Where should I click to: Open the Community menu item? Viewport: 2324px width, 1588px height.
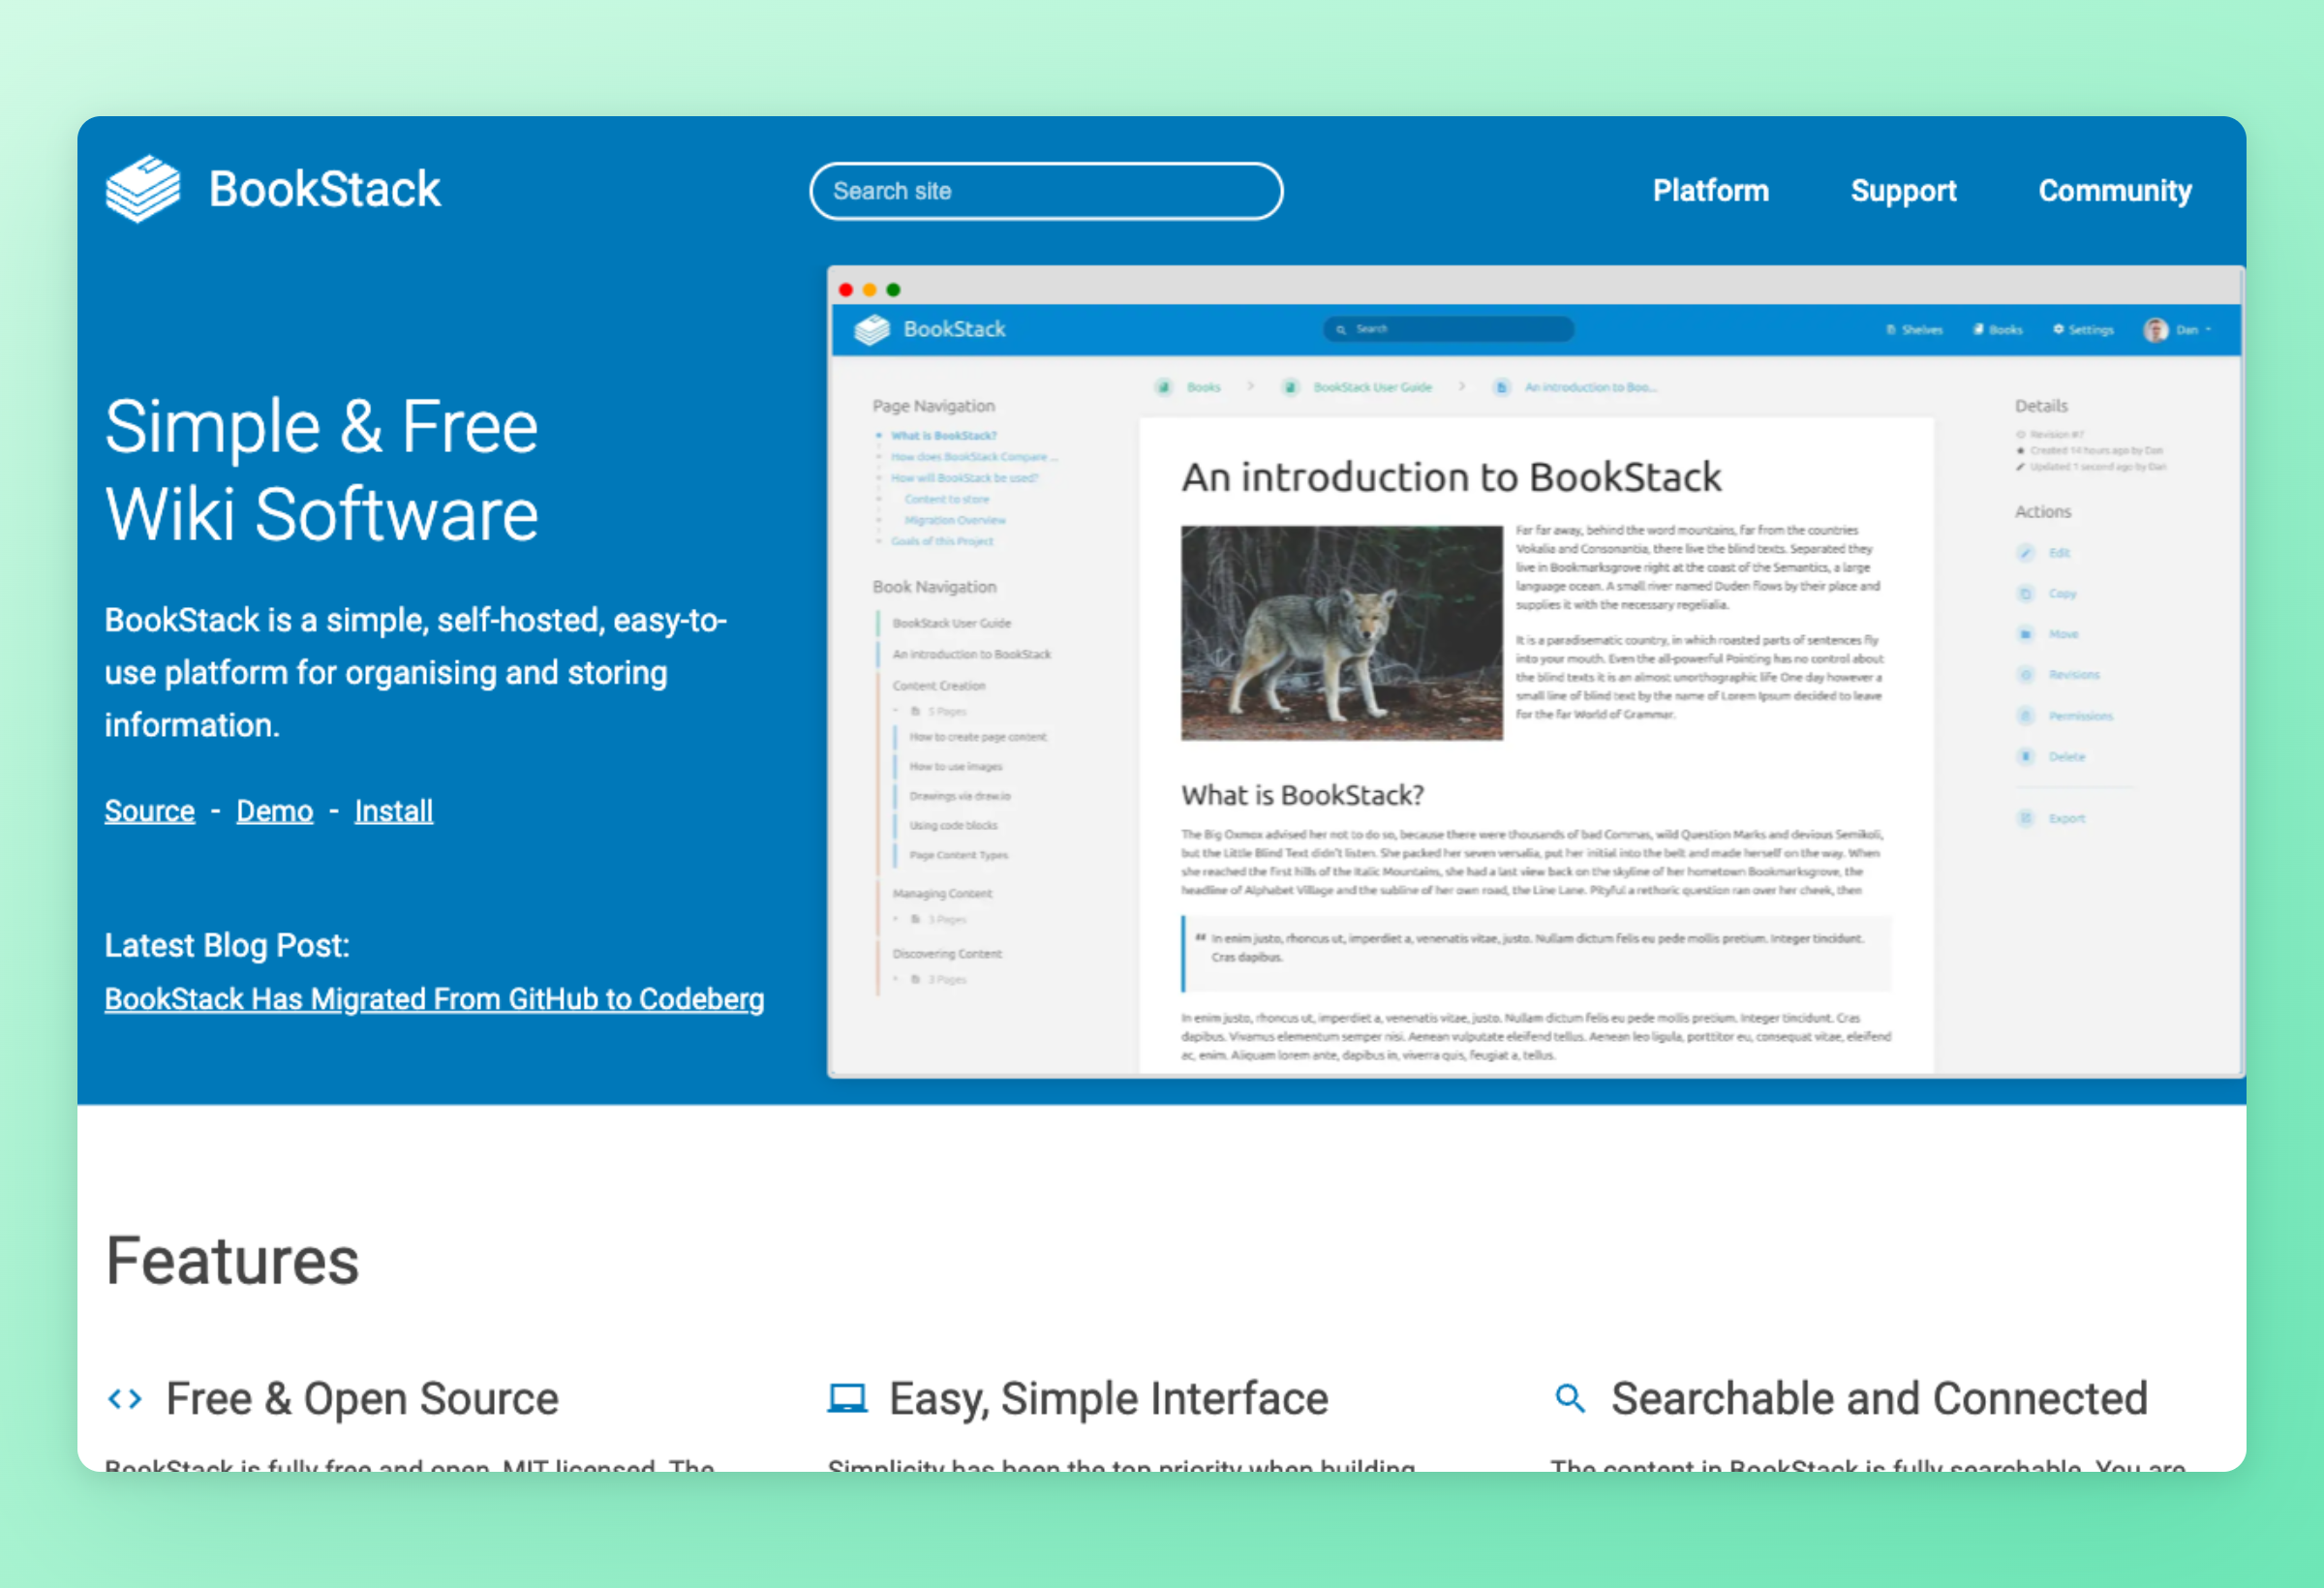[x=2115, y=190]
